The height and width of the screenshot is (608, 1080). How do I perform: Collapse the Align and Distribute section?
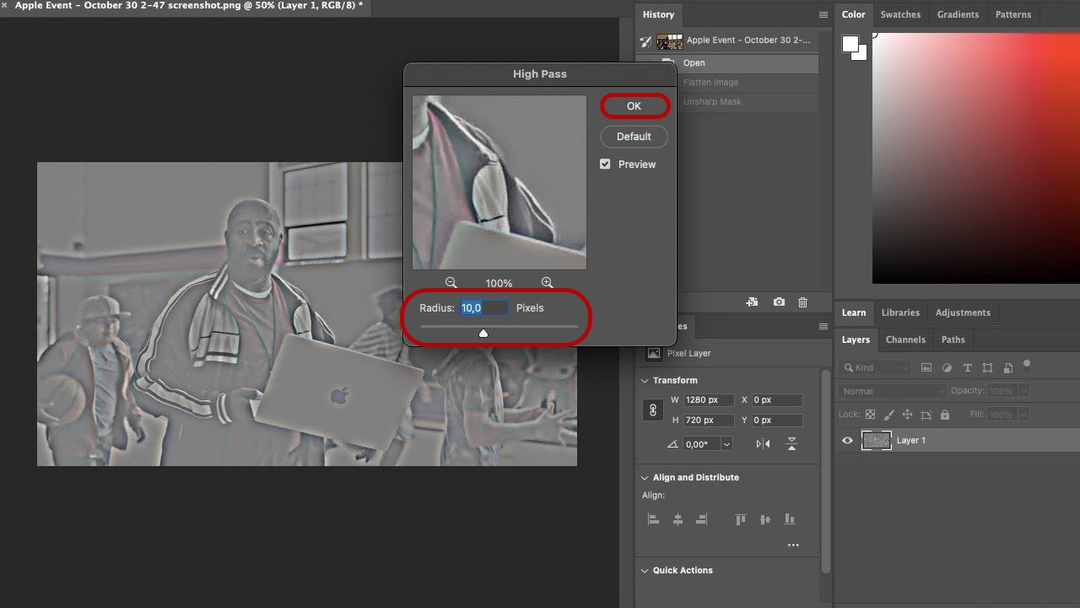click(x=643, y=478)
